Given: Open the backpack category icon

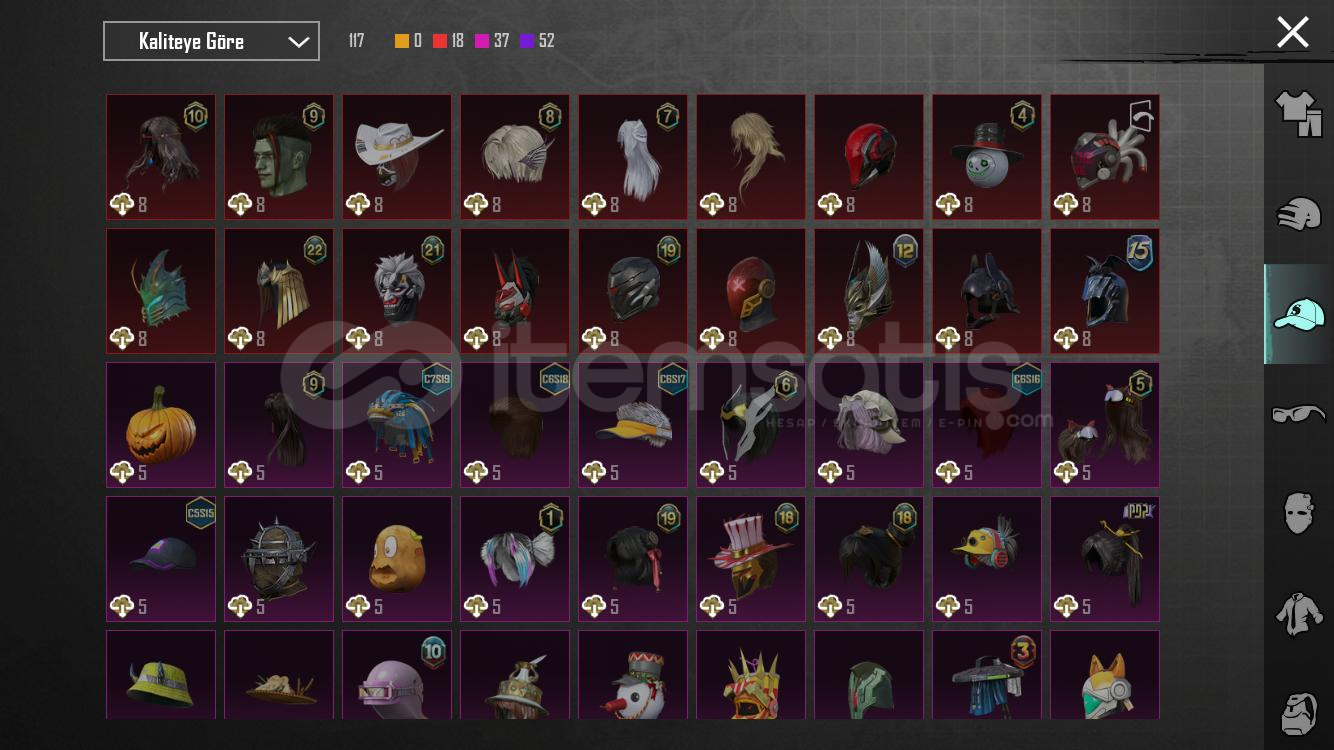Looking at the screenshot, I should tap(1299, 712).
